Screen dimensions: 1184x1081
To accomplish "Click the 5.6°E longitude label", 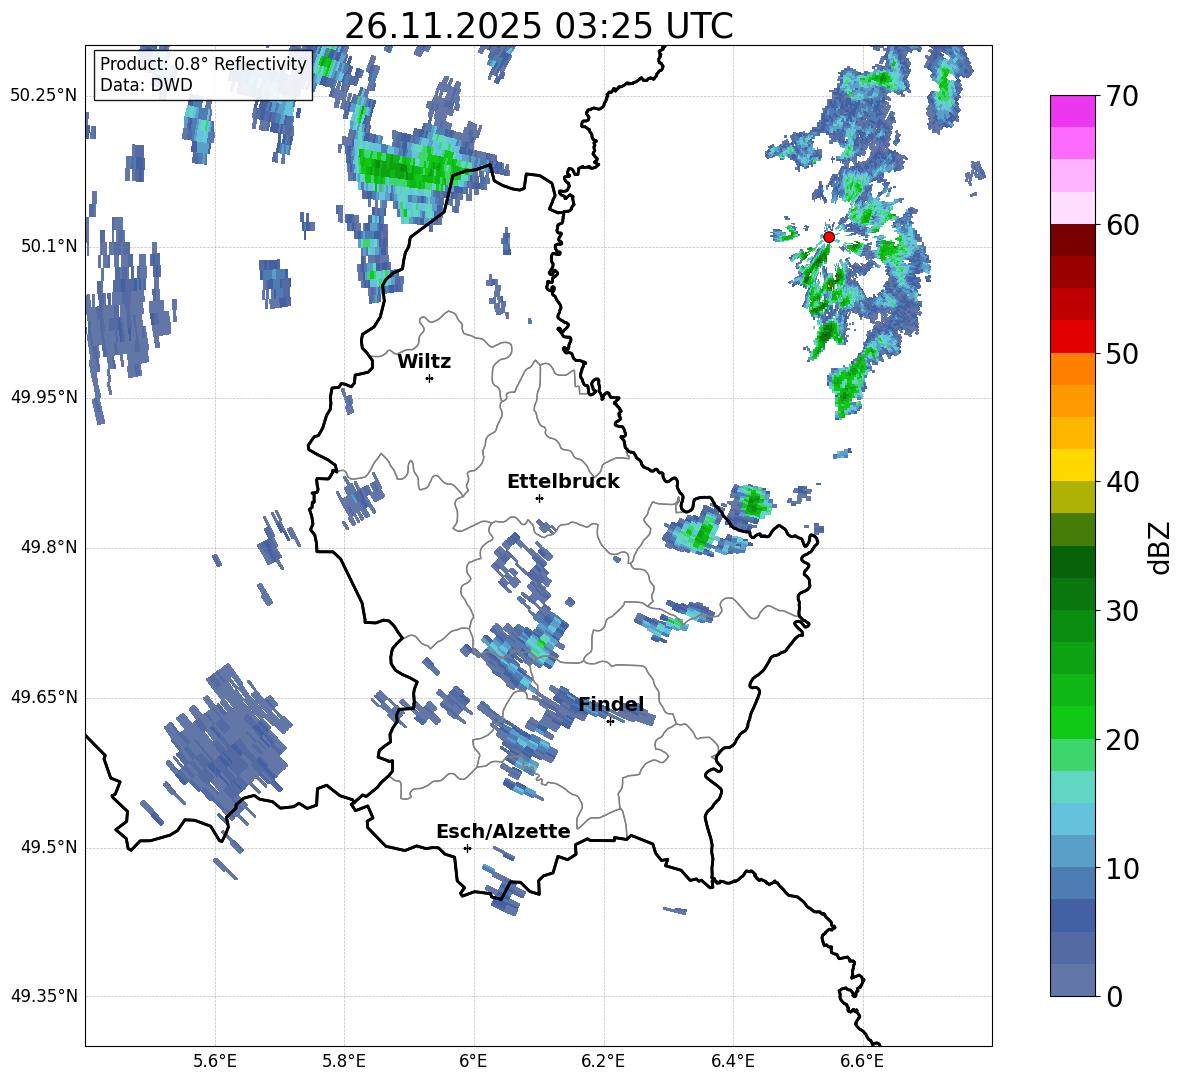I will pyautogui.click(x=215, y=1061).
